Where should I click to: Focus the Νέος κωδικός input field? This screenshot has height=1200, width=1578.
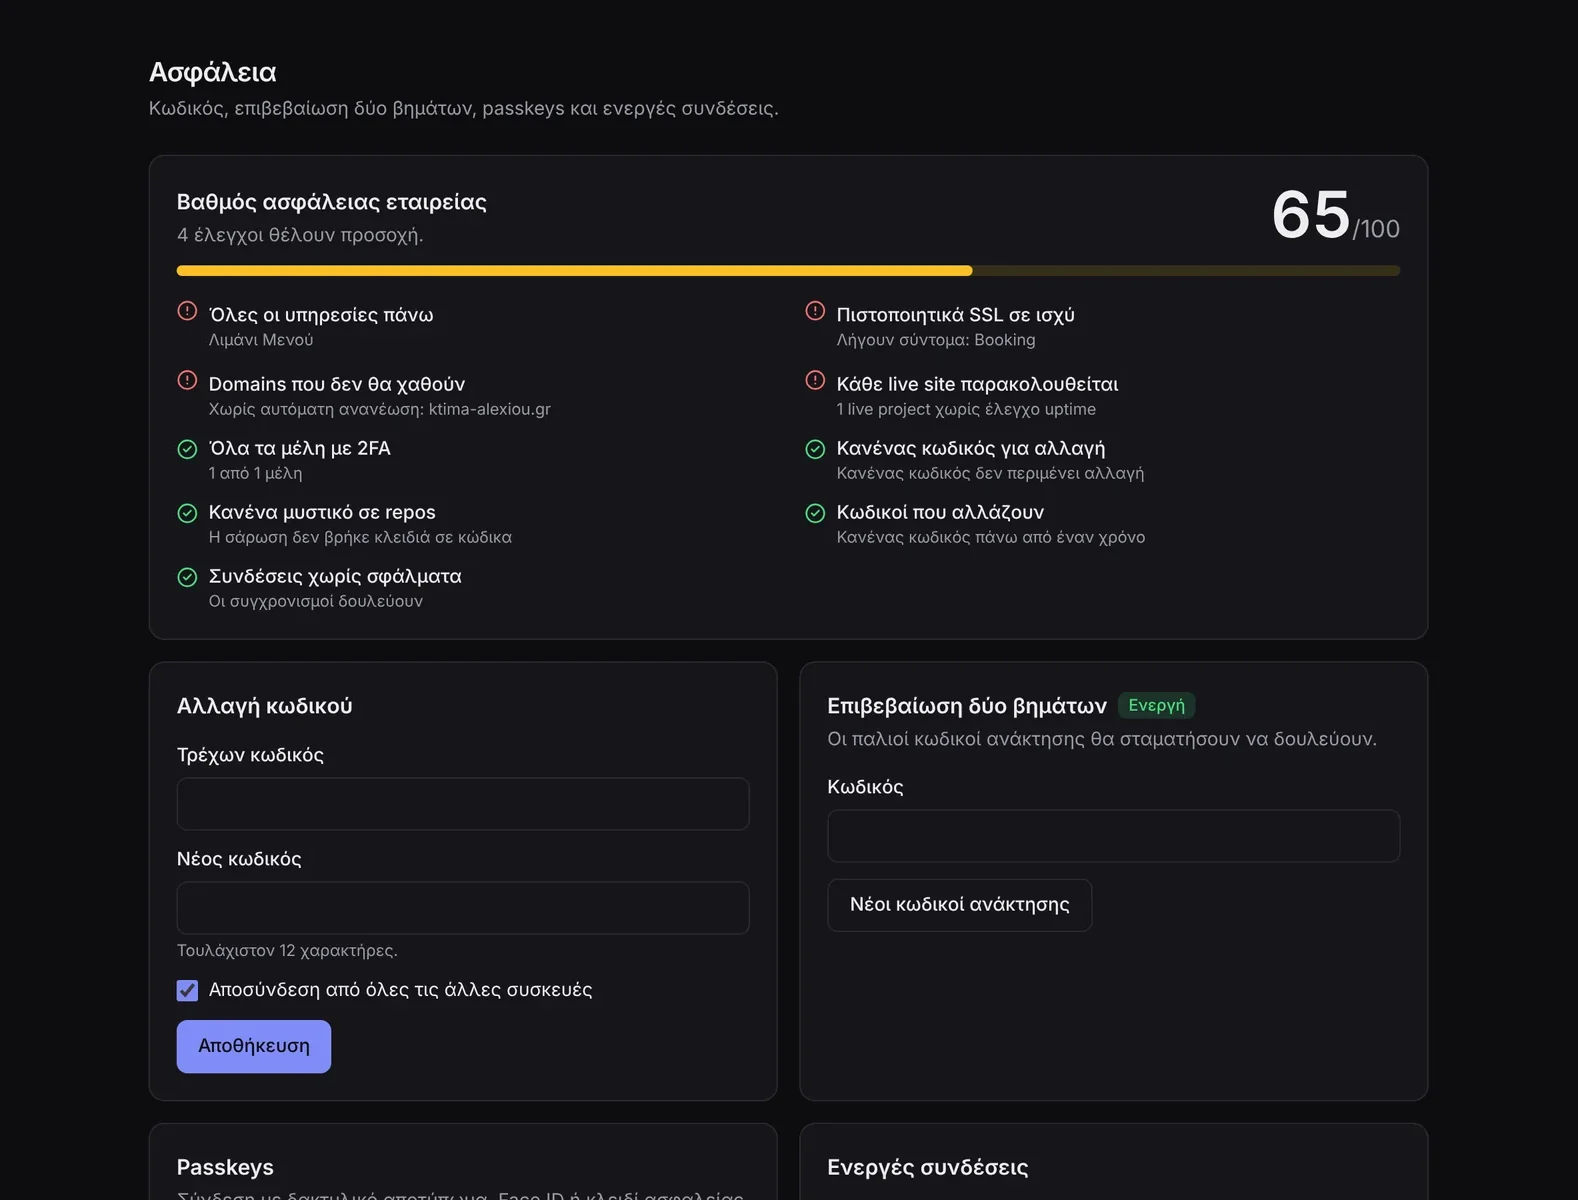point(463,908)
